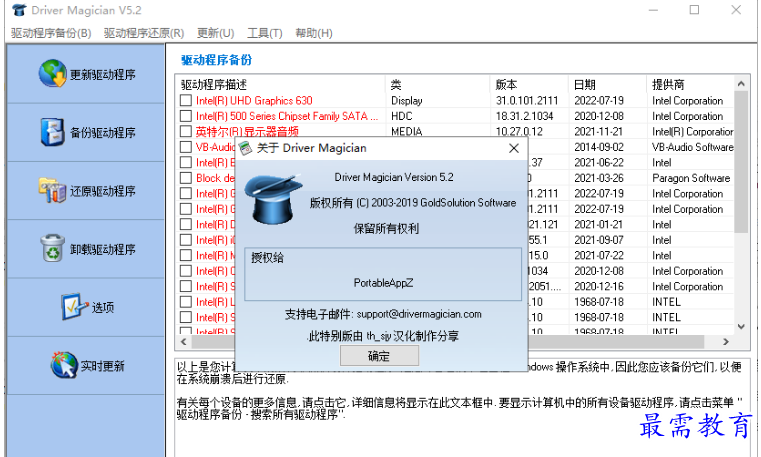Close the About Driver Magician dialog
This screenshot has height=457, width=761.
(514, 148)
